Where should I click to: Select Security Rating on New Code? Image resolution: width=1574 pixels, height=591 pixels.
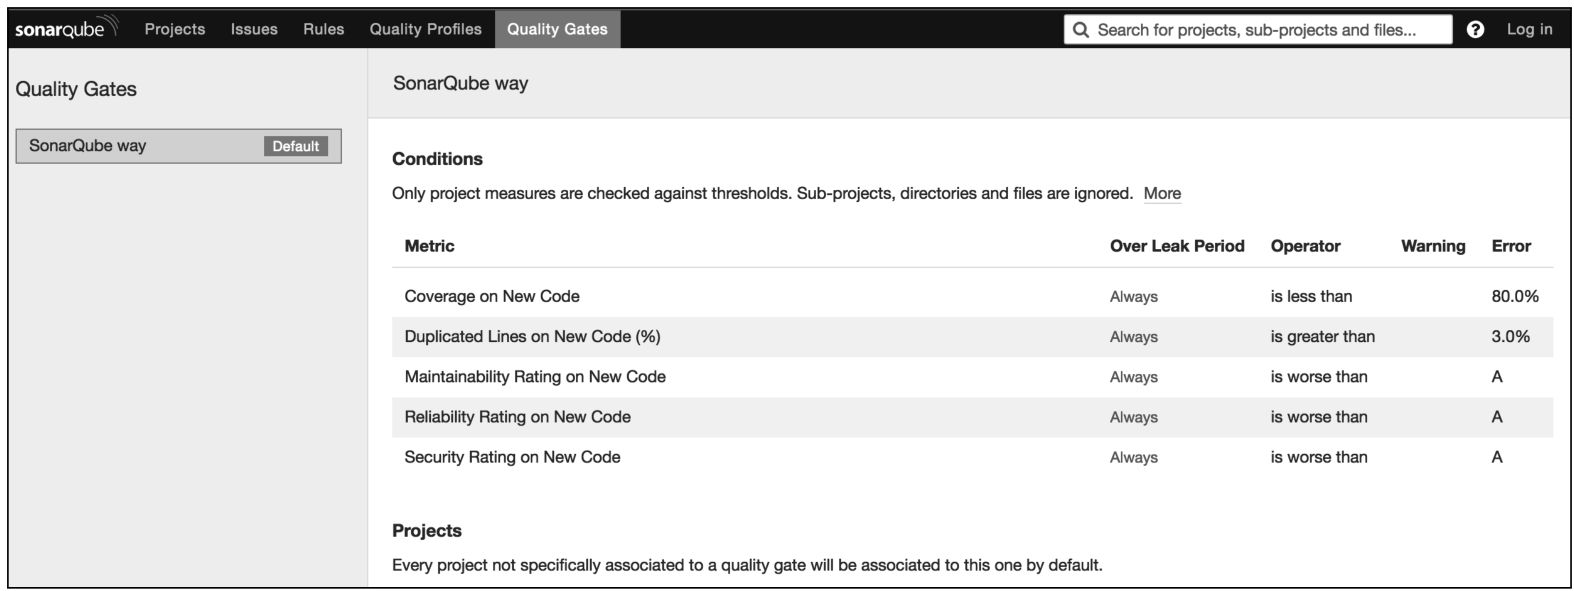pyautogui.click(x=512, y=457)
